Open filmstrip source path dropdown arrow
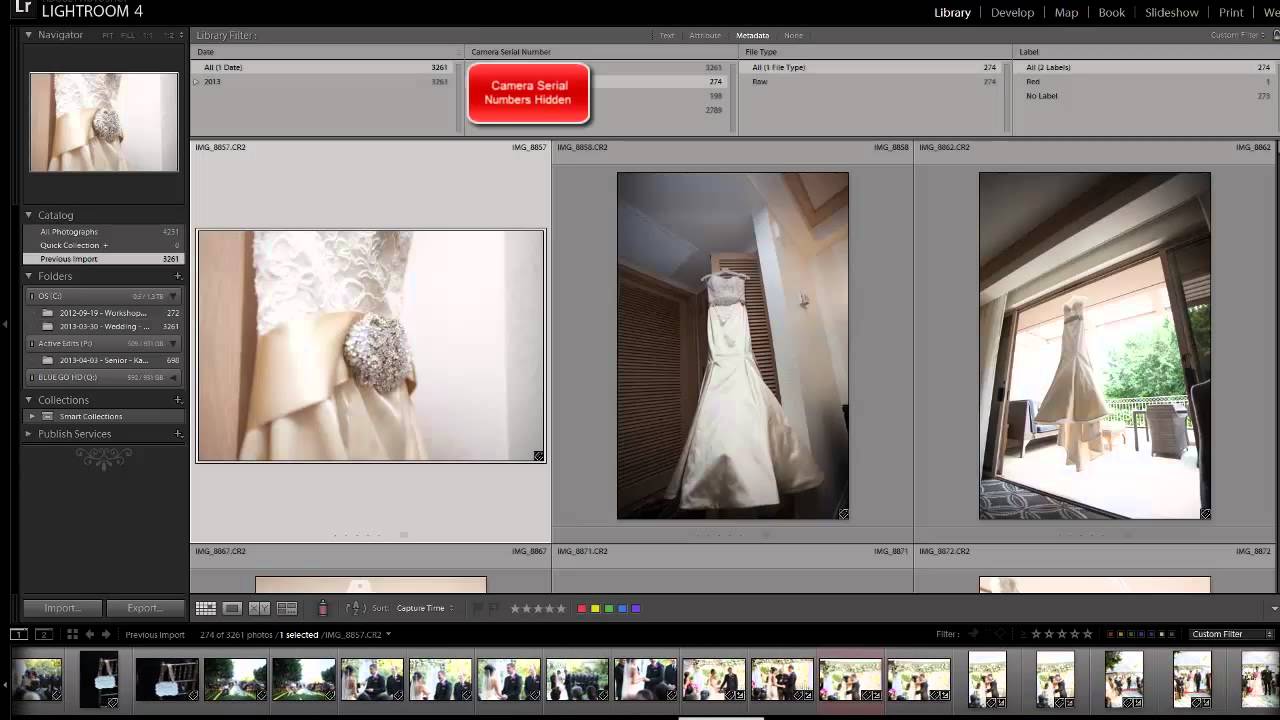The height and width of the screenshot is (720, 1280). 388,634
